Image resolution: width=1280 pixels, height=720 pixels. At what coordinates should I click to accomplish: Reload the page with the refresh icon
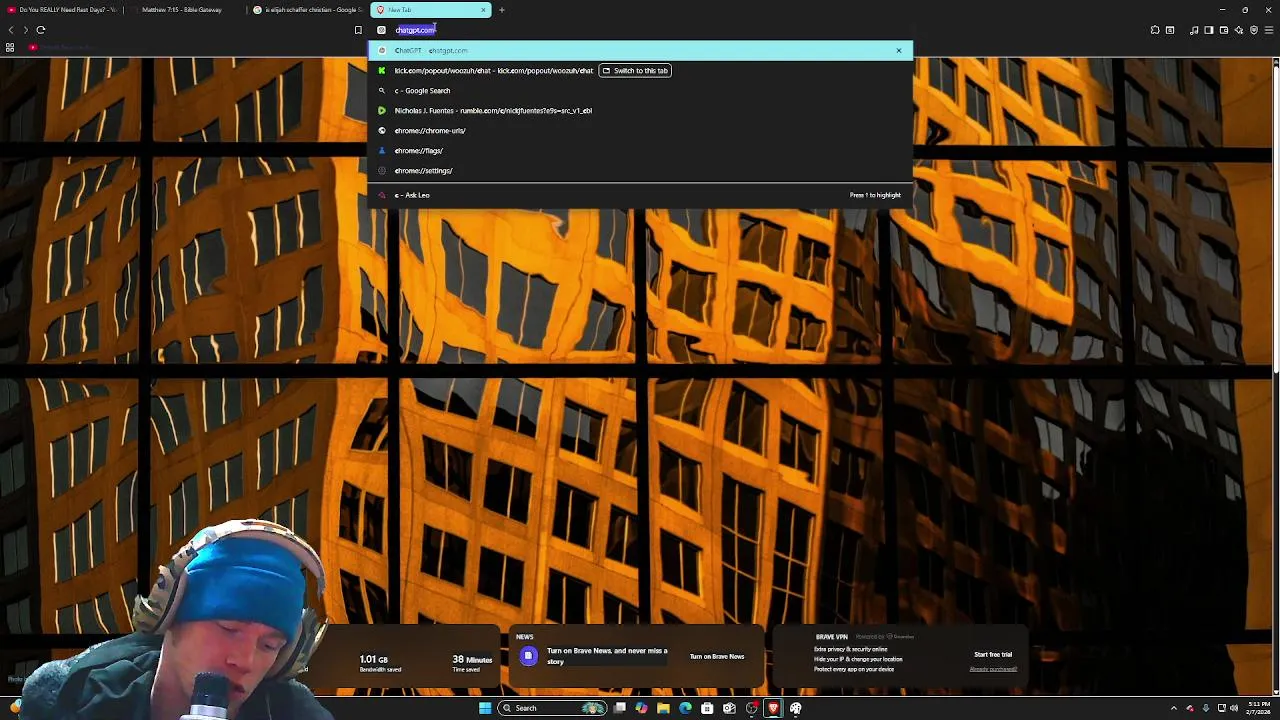coord(41,30)
